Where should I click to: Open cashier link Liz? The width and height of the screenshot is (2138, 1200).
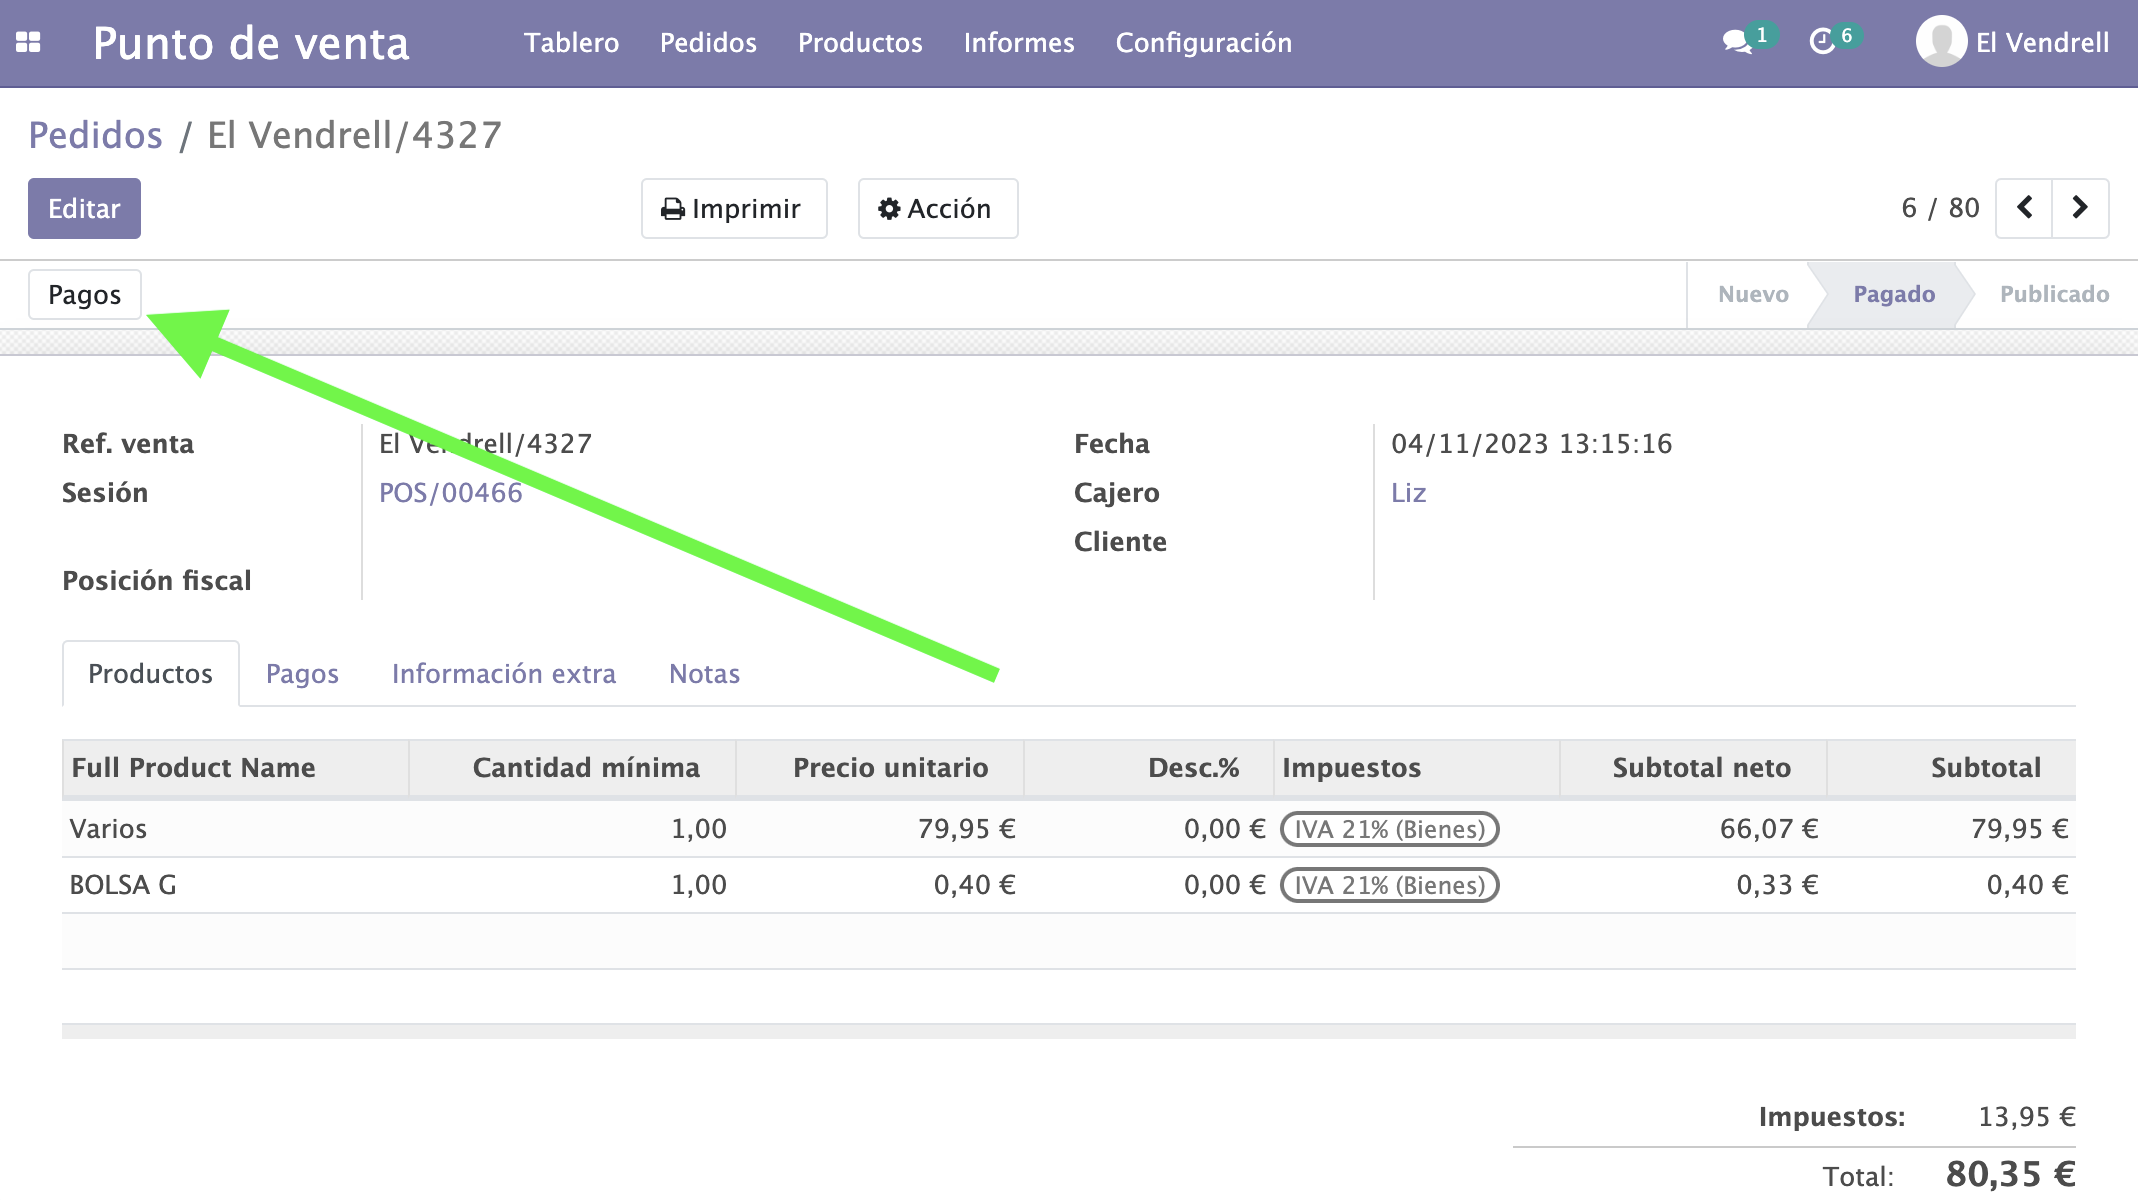click(1408, 493)
